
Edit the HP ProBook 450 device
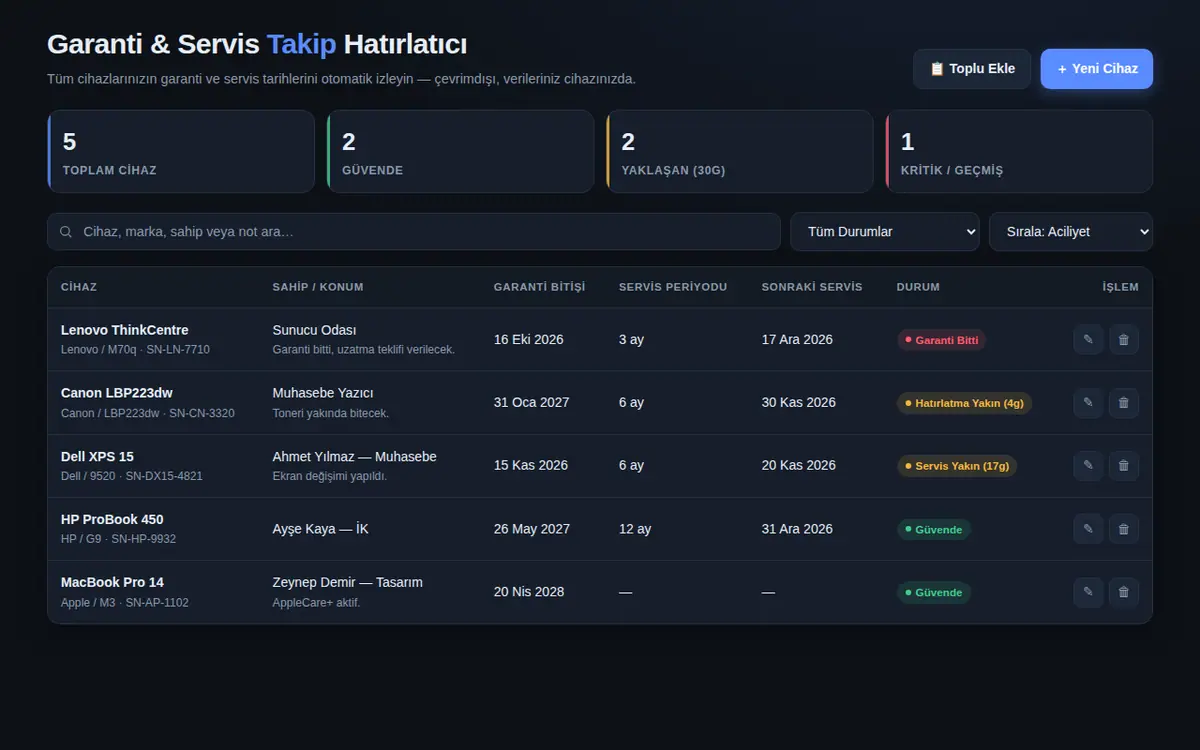1088,529
